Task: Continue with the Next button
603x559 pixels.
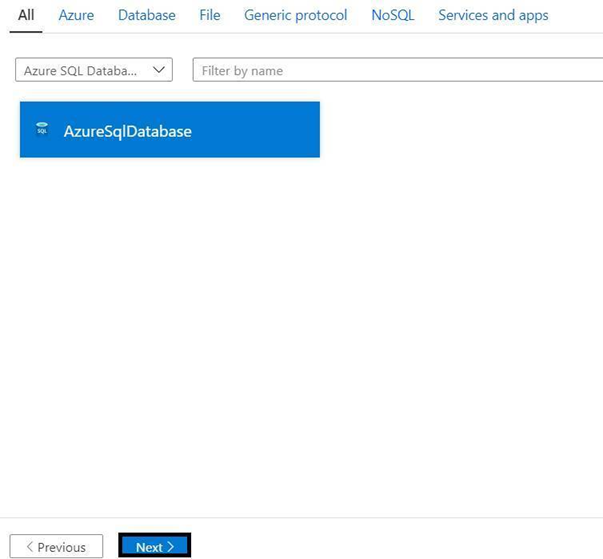Action: tap(155, 546)
